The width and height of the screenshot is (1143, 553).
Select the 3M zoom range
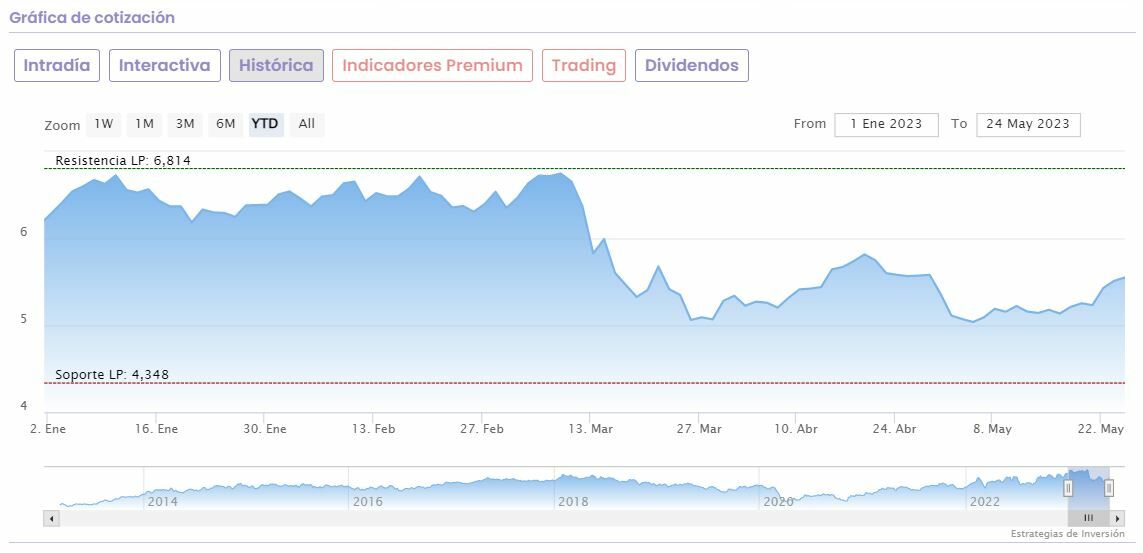(x=185, y=124)
